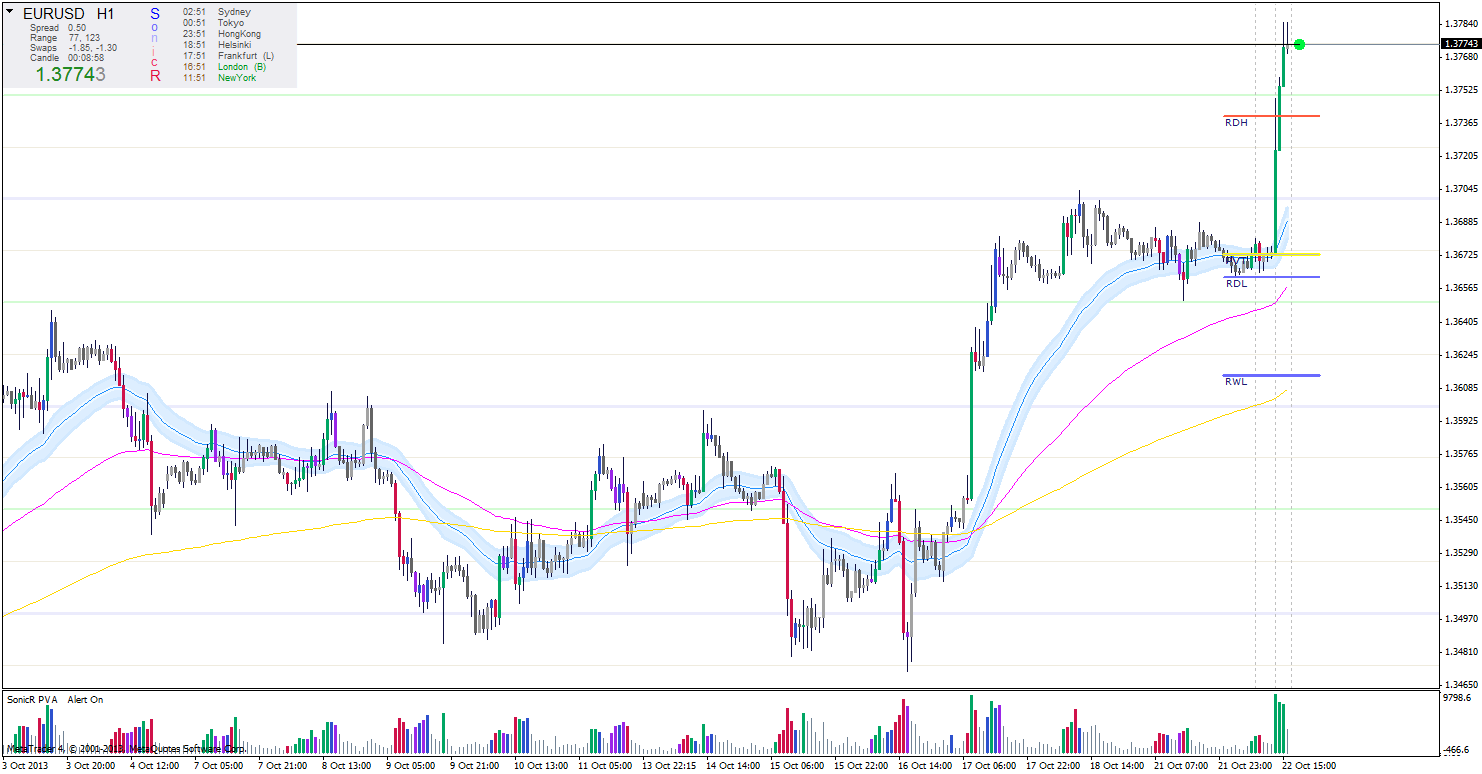Click the 9798.0 volume scale value
This screenshot has width=1482, height=774.
click(1458, 699)
